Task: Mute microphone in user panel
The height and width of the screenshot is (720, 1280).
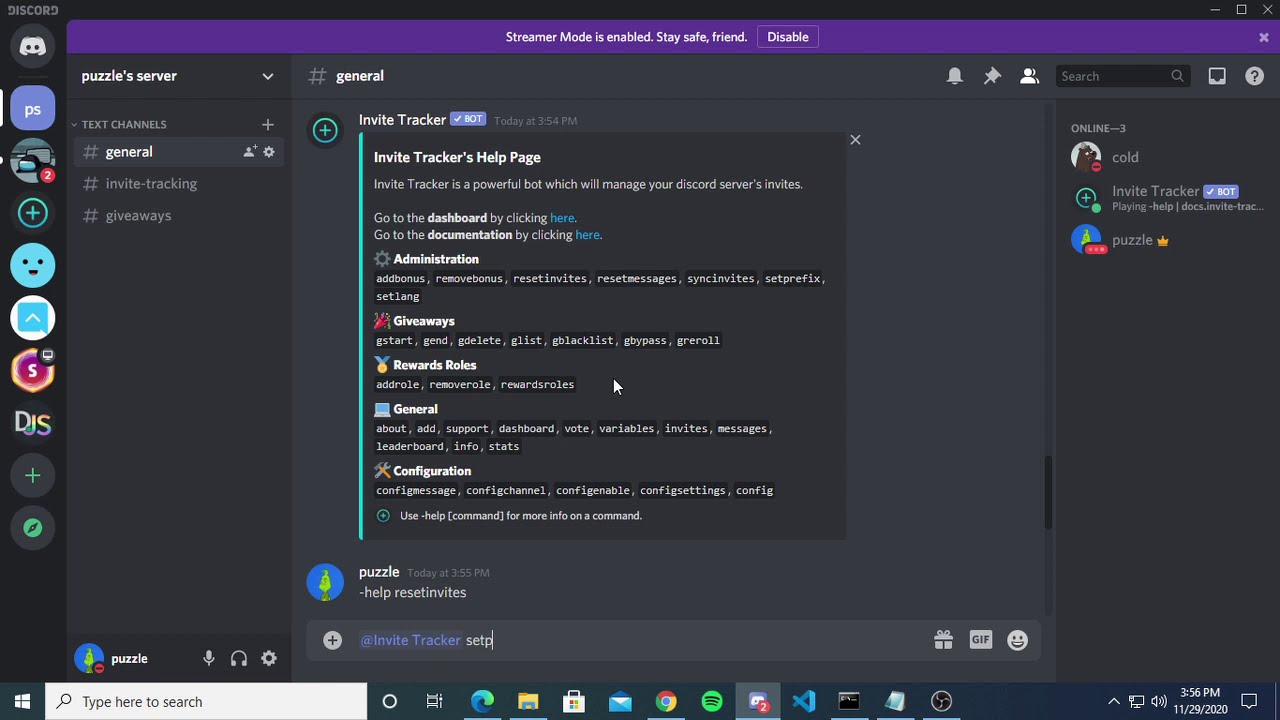Action: point(209,658)
